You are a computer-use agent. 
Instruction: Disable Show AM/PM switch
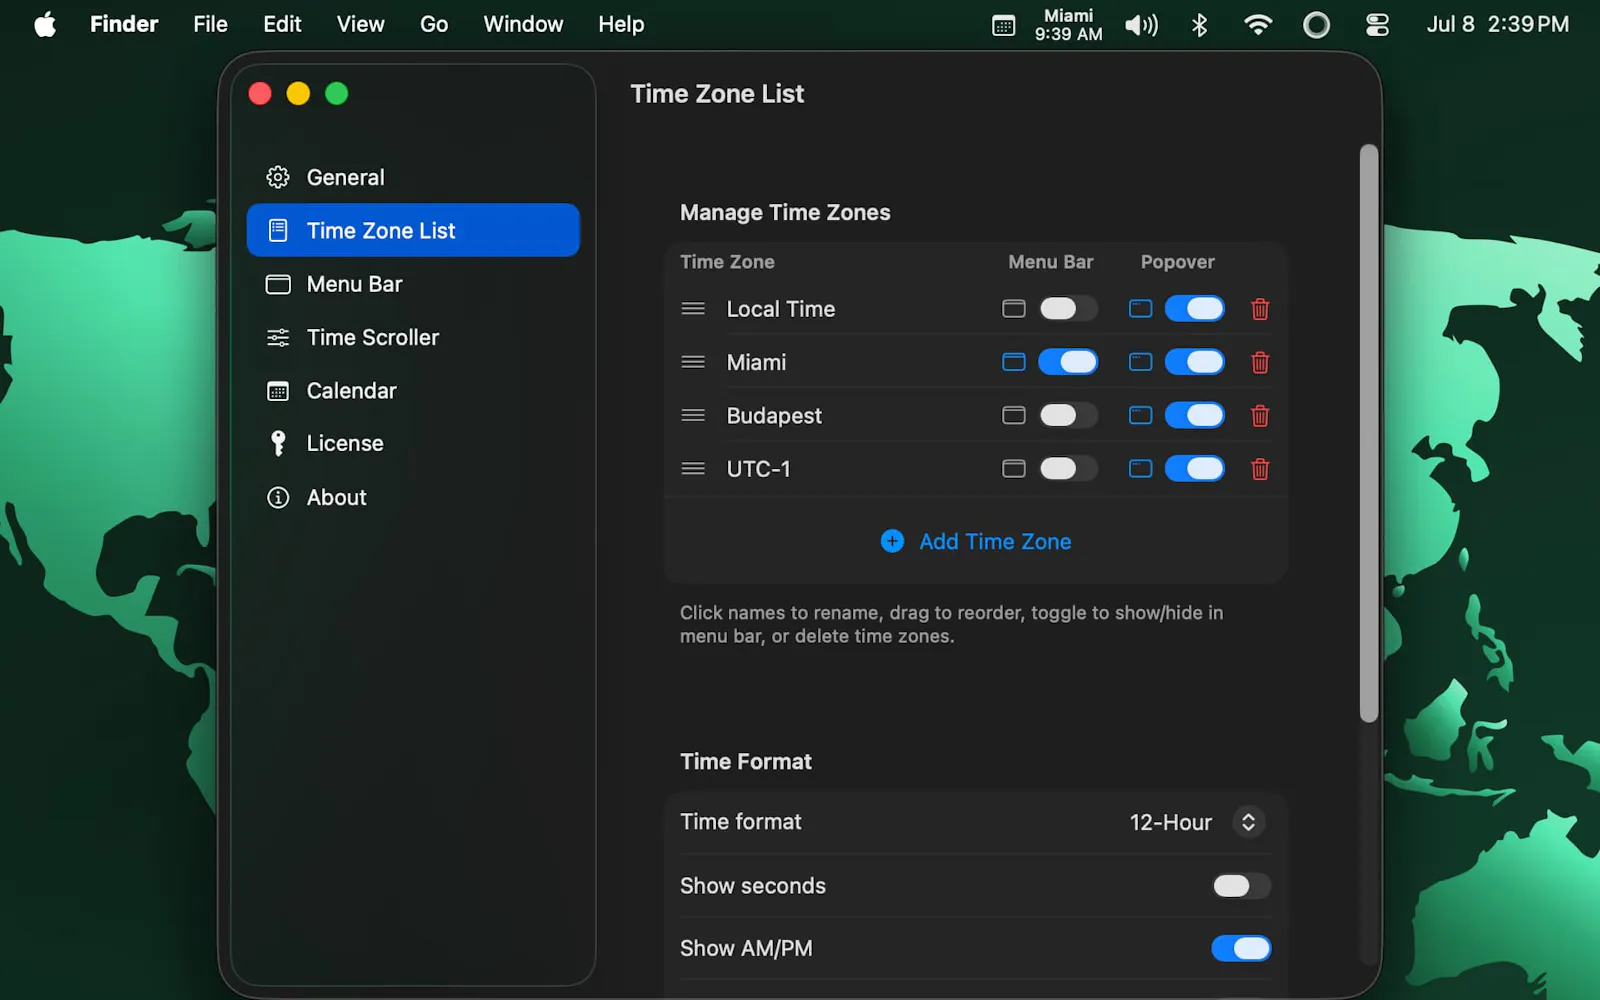pyautogui.click(x=1241, y=948)
